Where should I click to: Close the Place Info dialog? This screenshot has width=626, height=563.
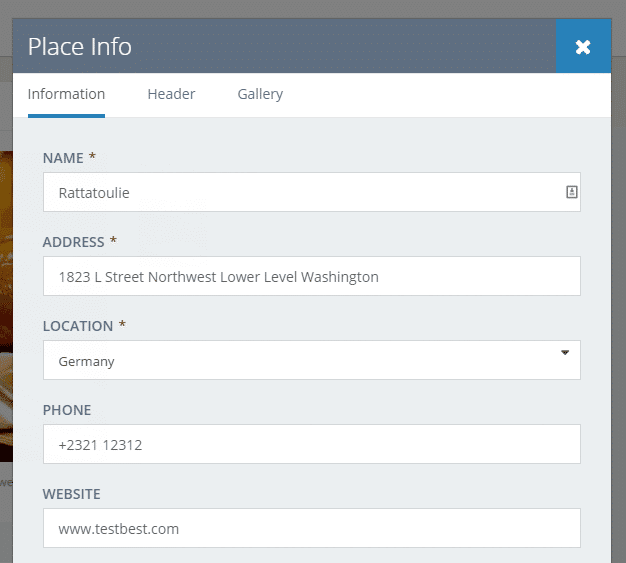click(x=583, y=47)
